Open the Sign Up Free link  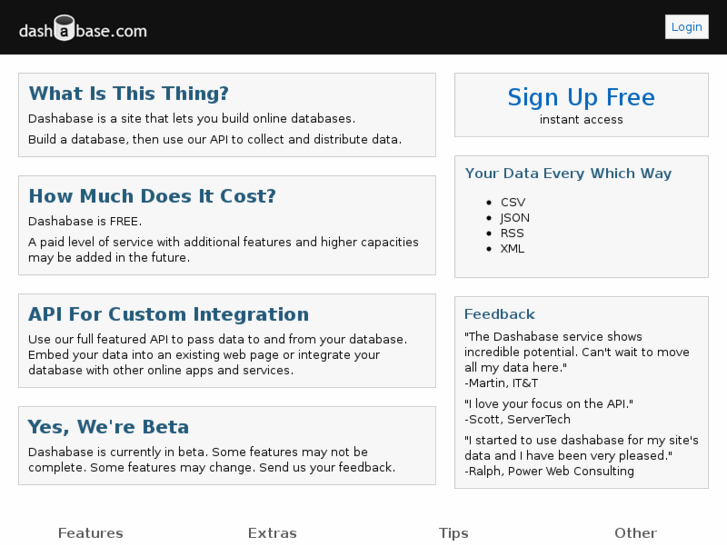(x=581, y=97)
